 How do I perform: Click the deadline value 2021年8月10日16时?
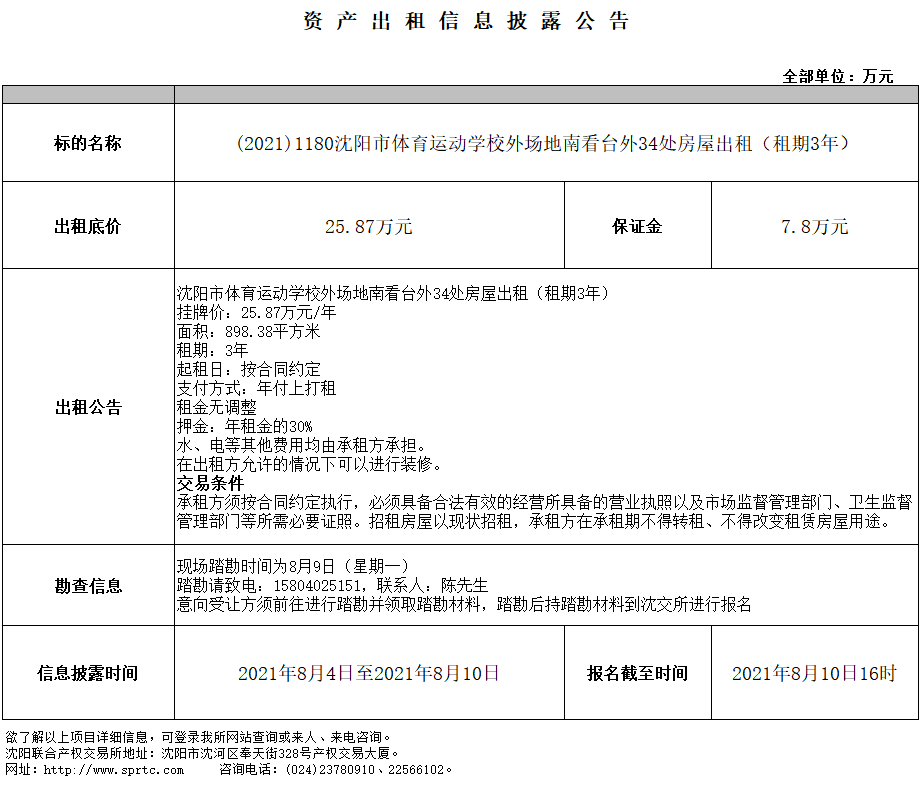[814, 673]
